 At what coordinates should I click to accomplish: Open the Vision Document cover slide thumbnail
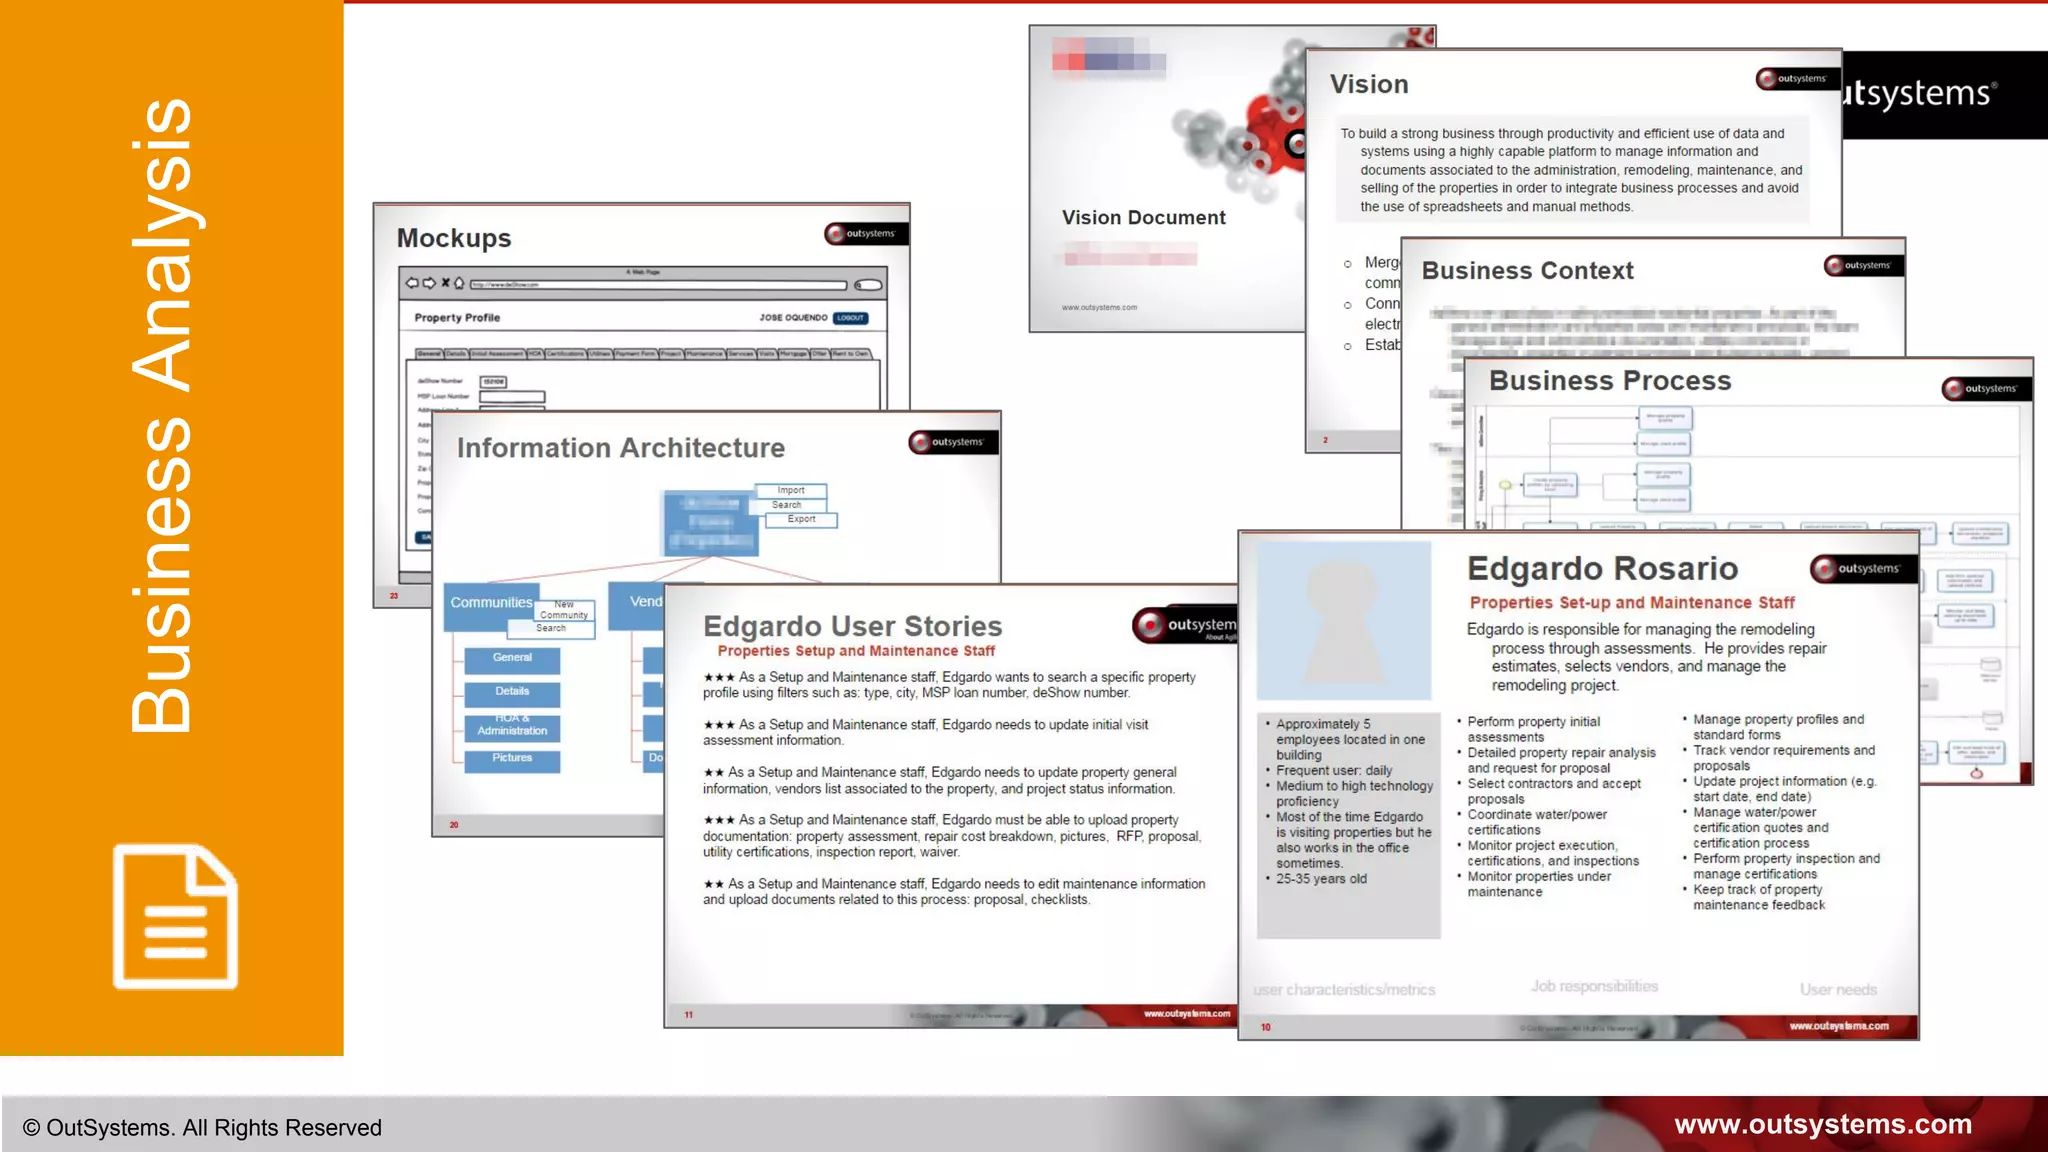(x=1167, y=180)
